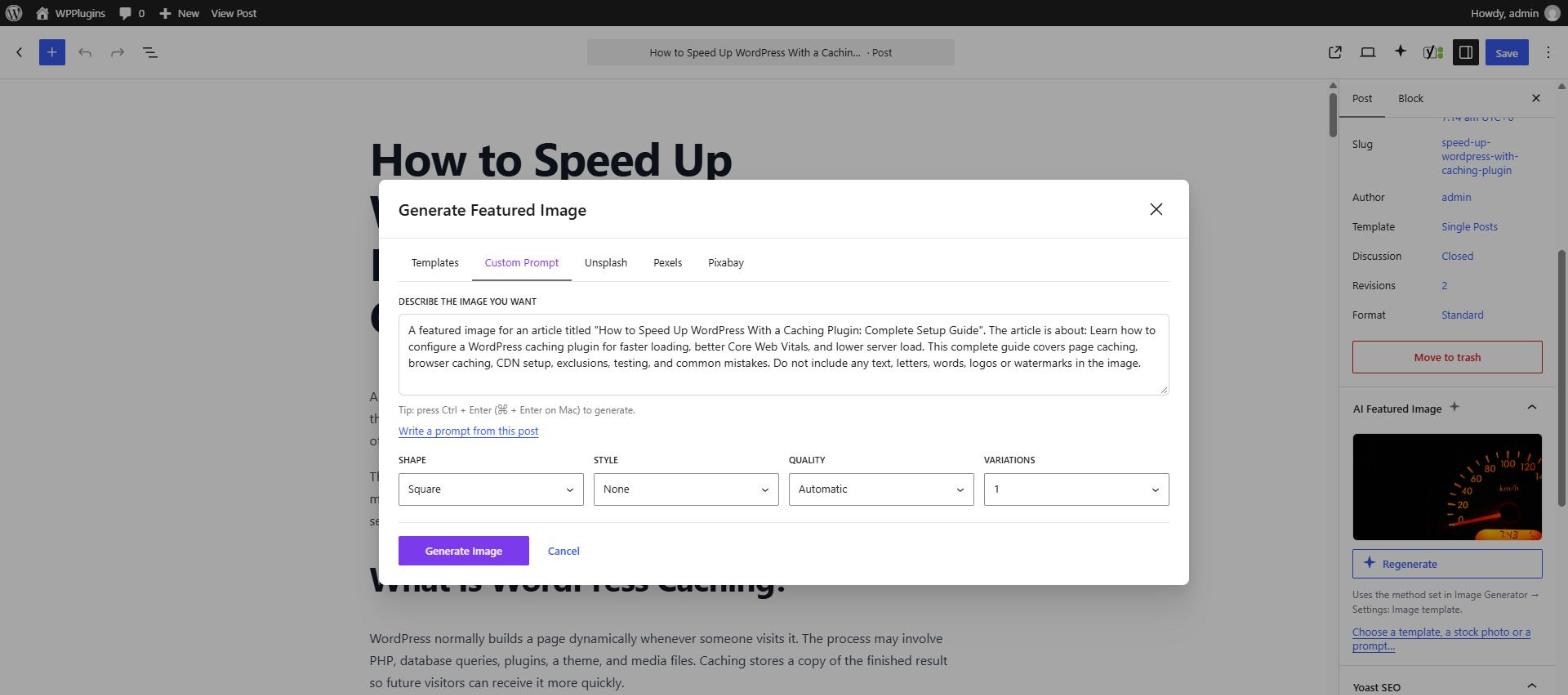Click the WordPress logo in the admin bar
The width and height of the screenshot is (1568, 695).
pyautogui.click(x=13, y=13)
